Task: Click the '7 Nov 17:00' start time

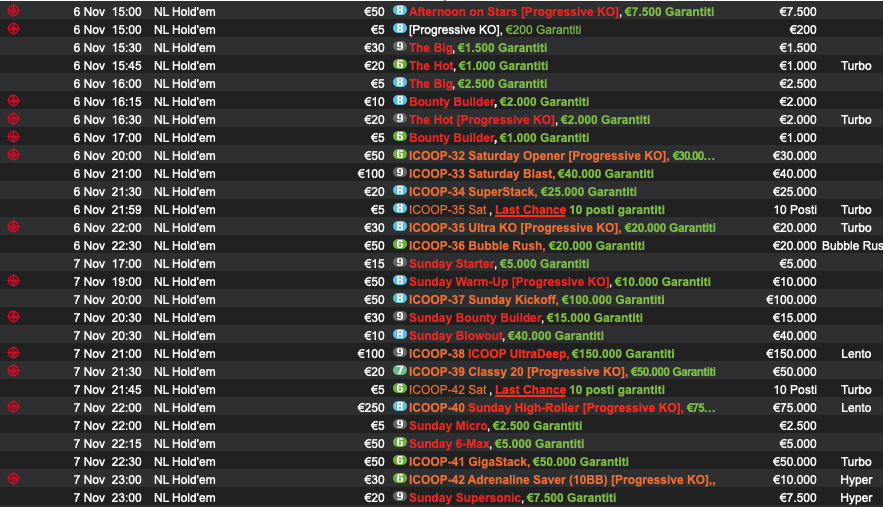Action: (x=107, y=264)
